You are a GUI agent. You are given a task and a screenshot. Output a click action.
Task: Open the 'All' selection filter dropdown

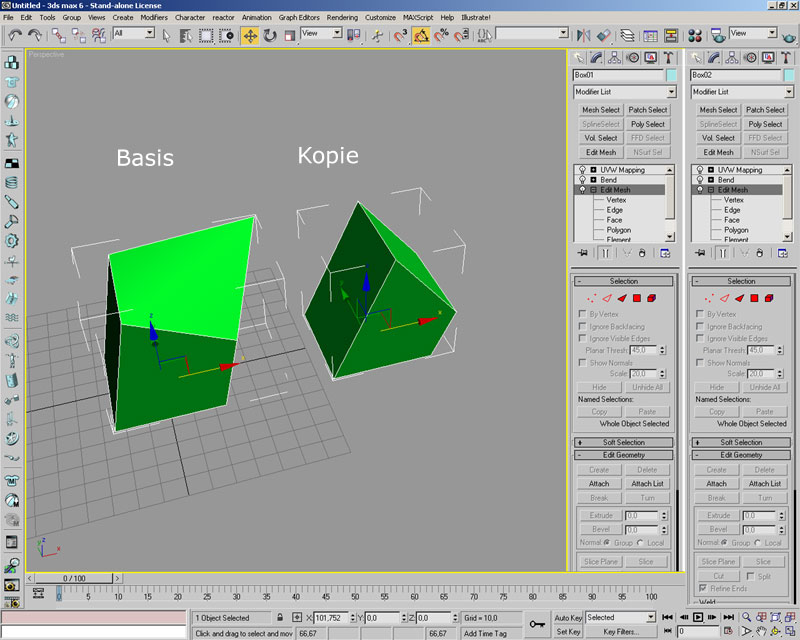click(134, 34)
